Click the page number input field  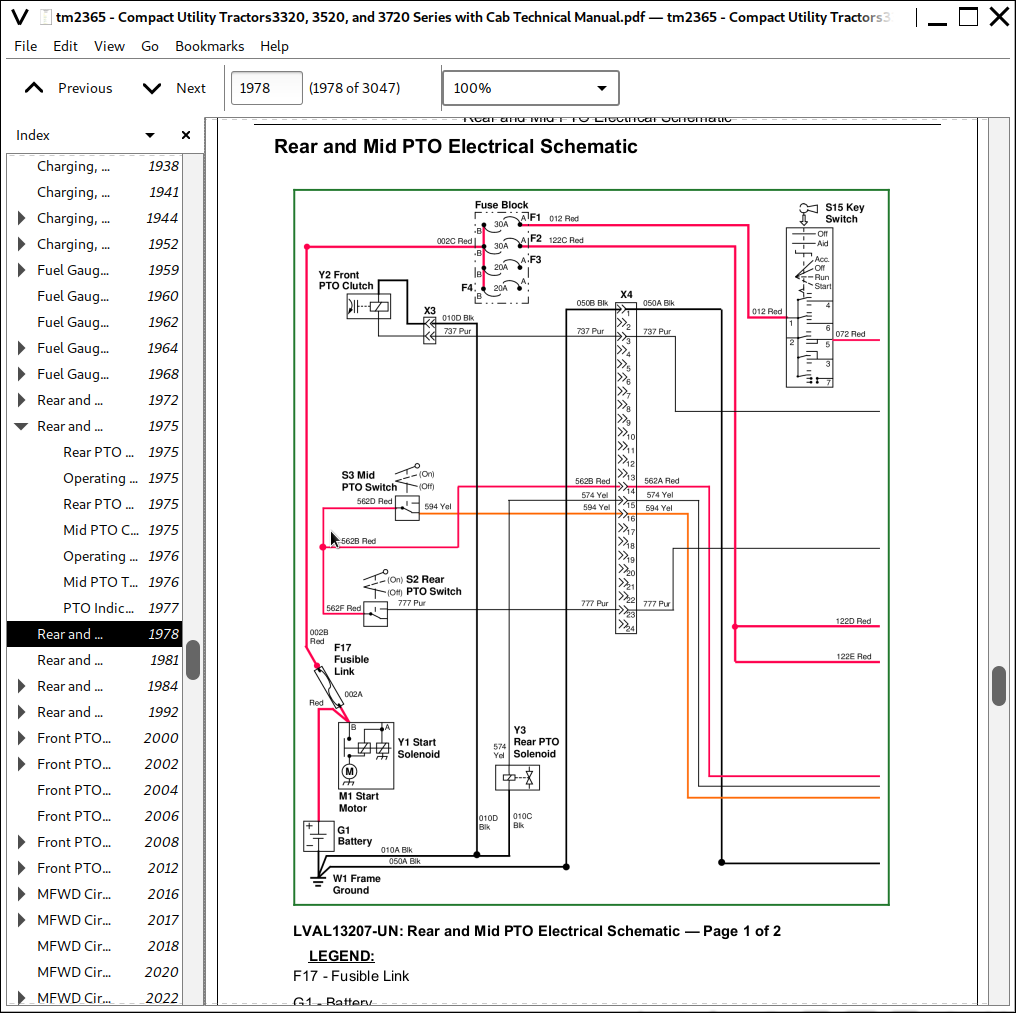[266, 88]
